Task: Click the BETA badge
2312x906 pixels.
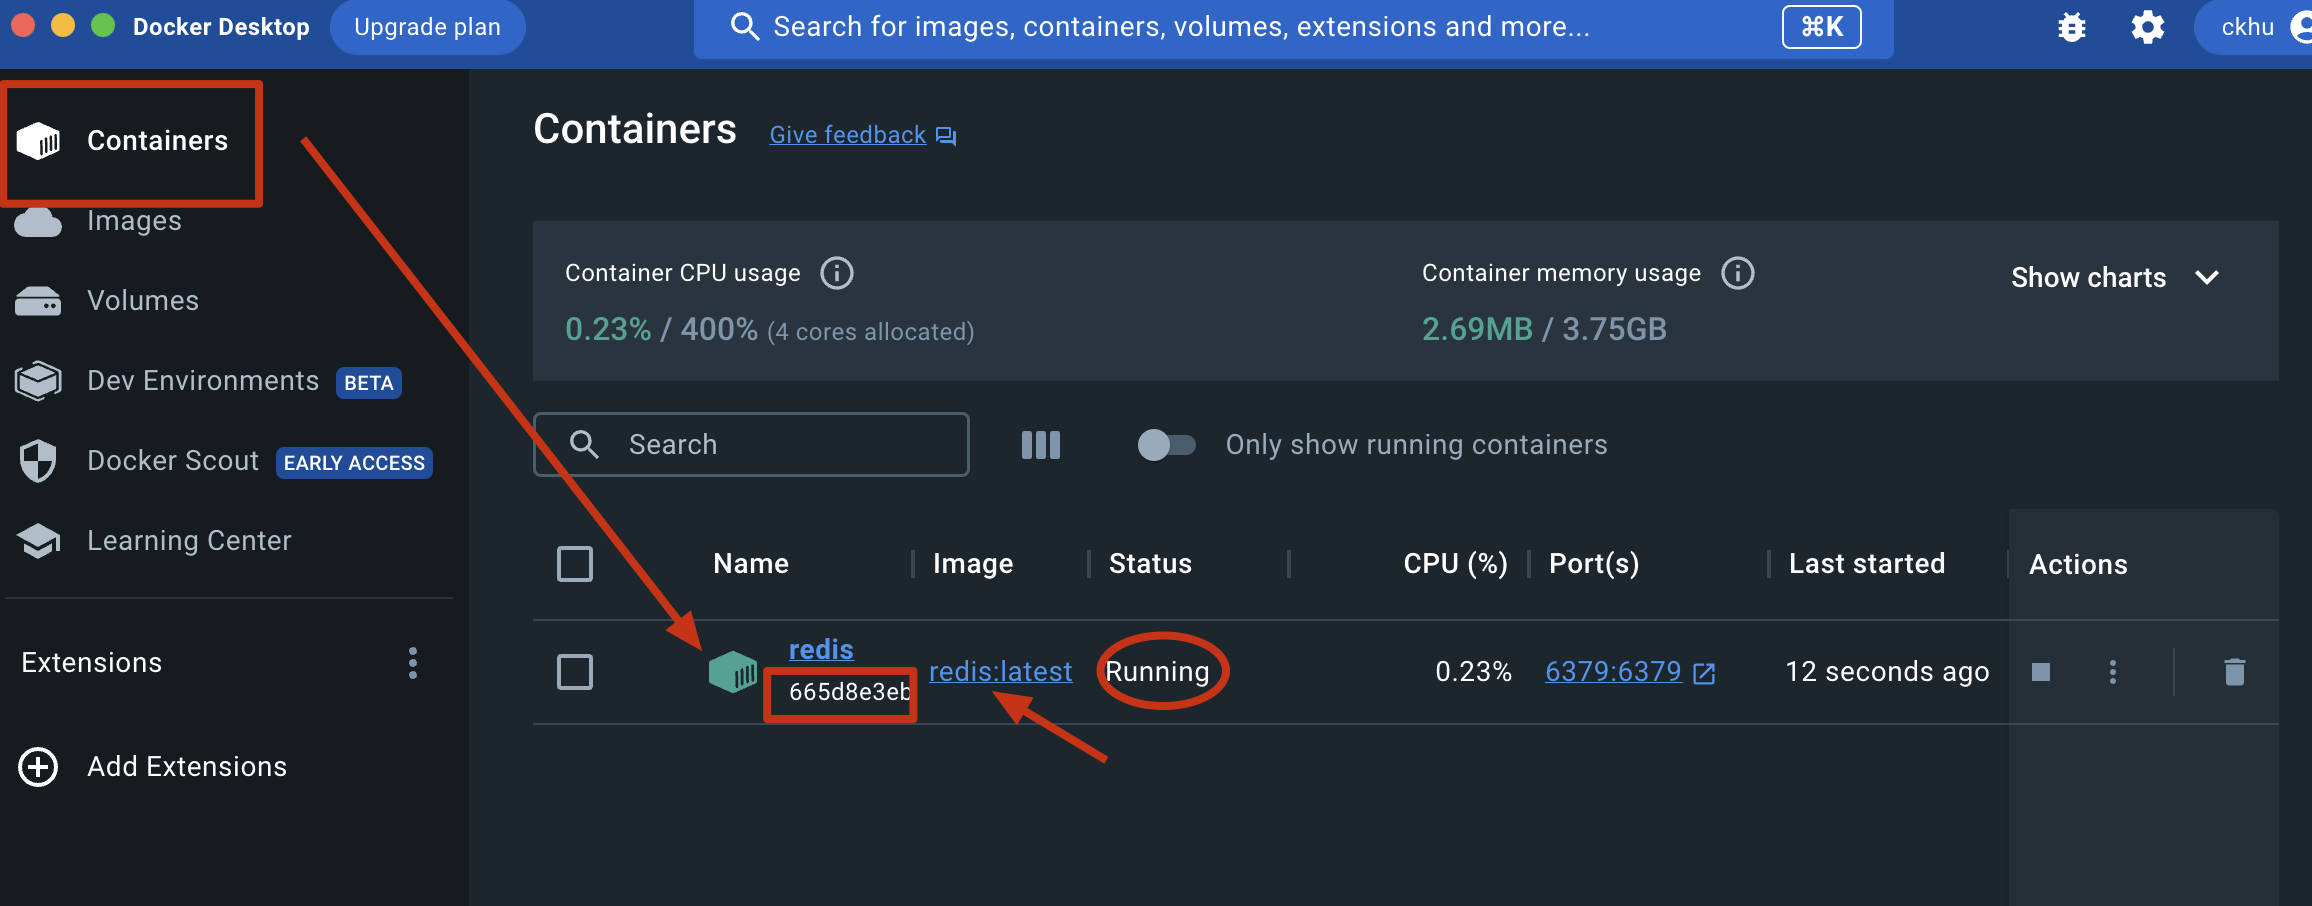Action: [x=369, y=383]
